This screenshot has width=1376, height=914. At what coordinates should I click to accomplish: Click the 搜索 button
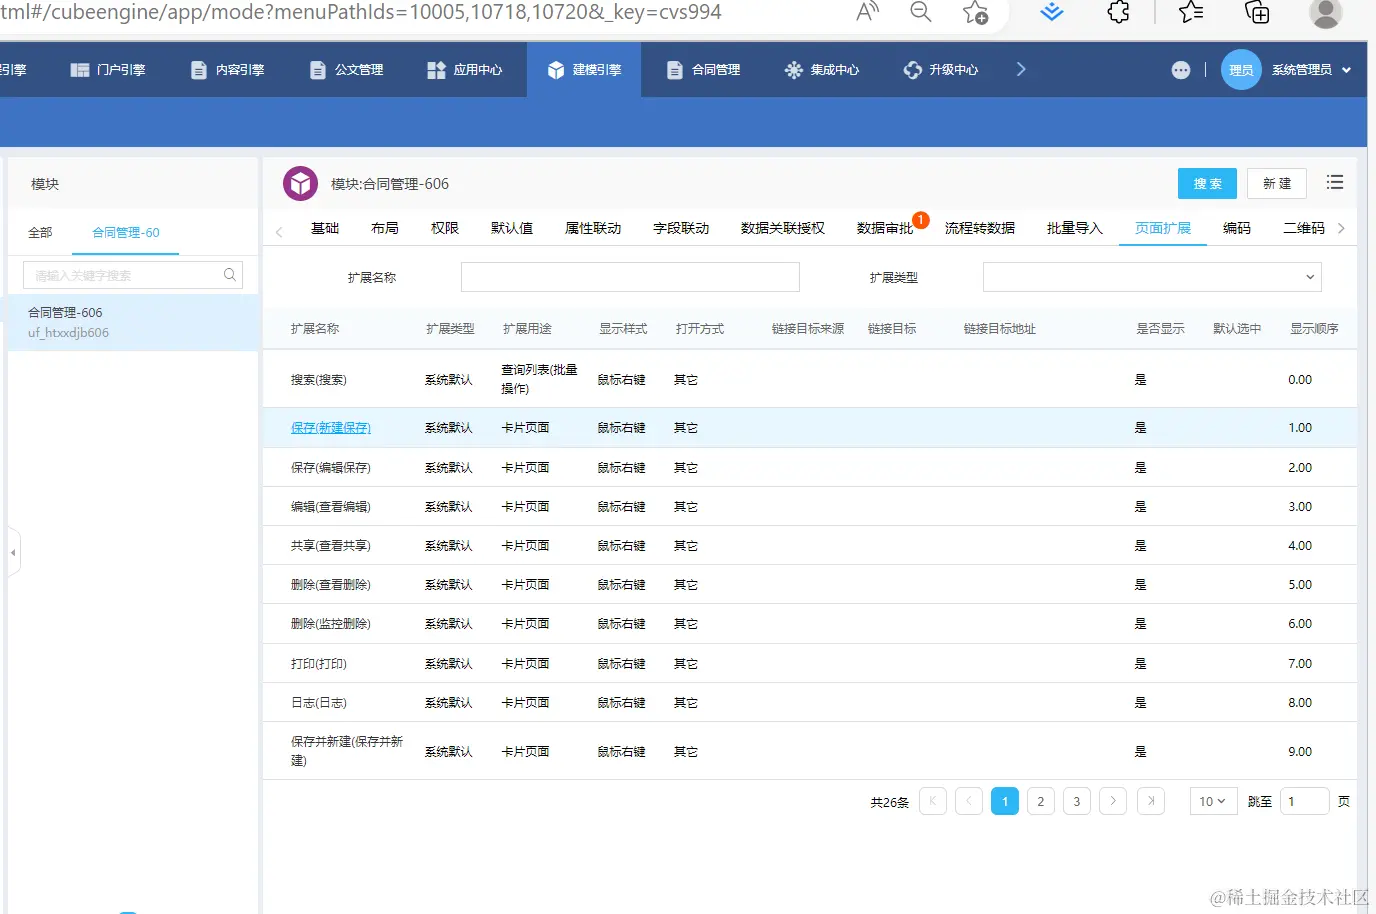pos(1207,184)
